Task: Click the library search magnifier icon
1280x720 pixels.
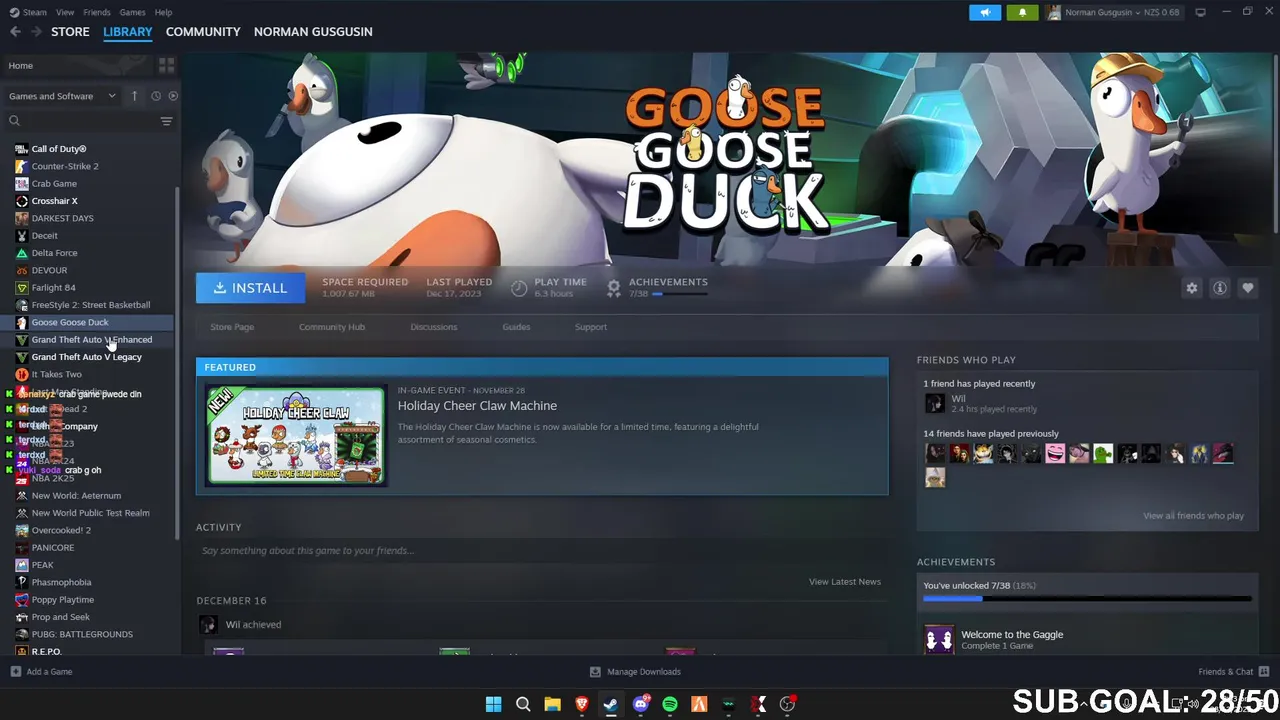Action: coord(14,121)
